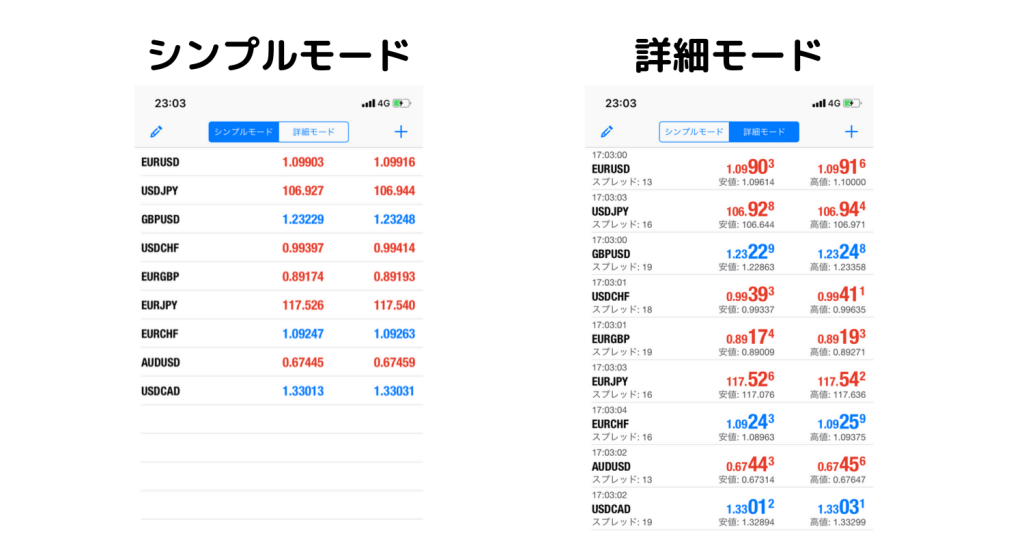This screenshot has width=1024, height=546.
Task: Tap GBPUSD ask price 1.23248 in simple list
Action: 394,219
